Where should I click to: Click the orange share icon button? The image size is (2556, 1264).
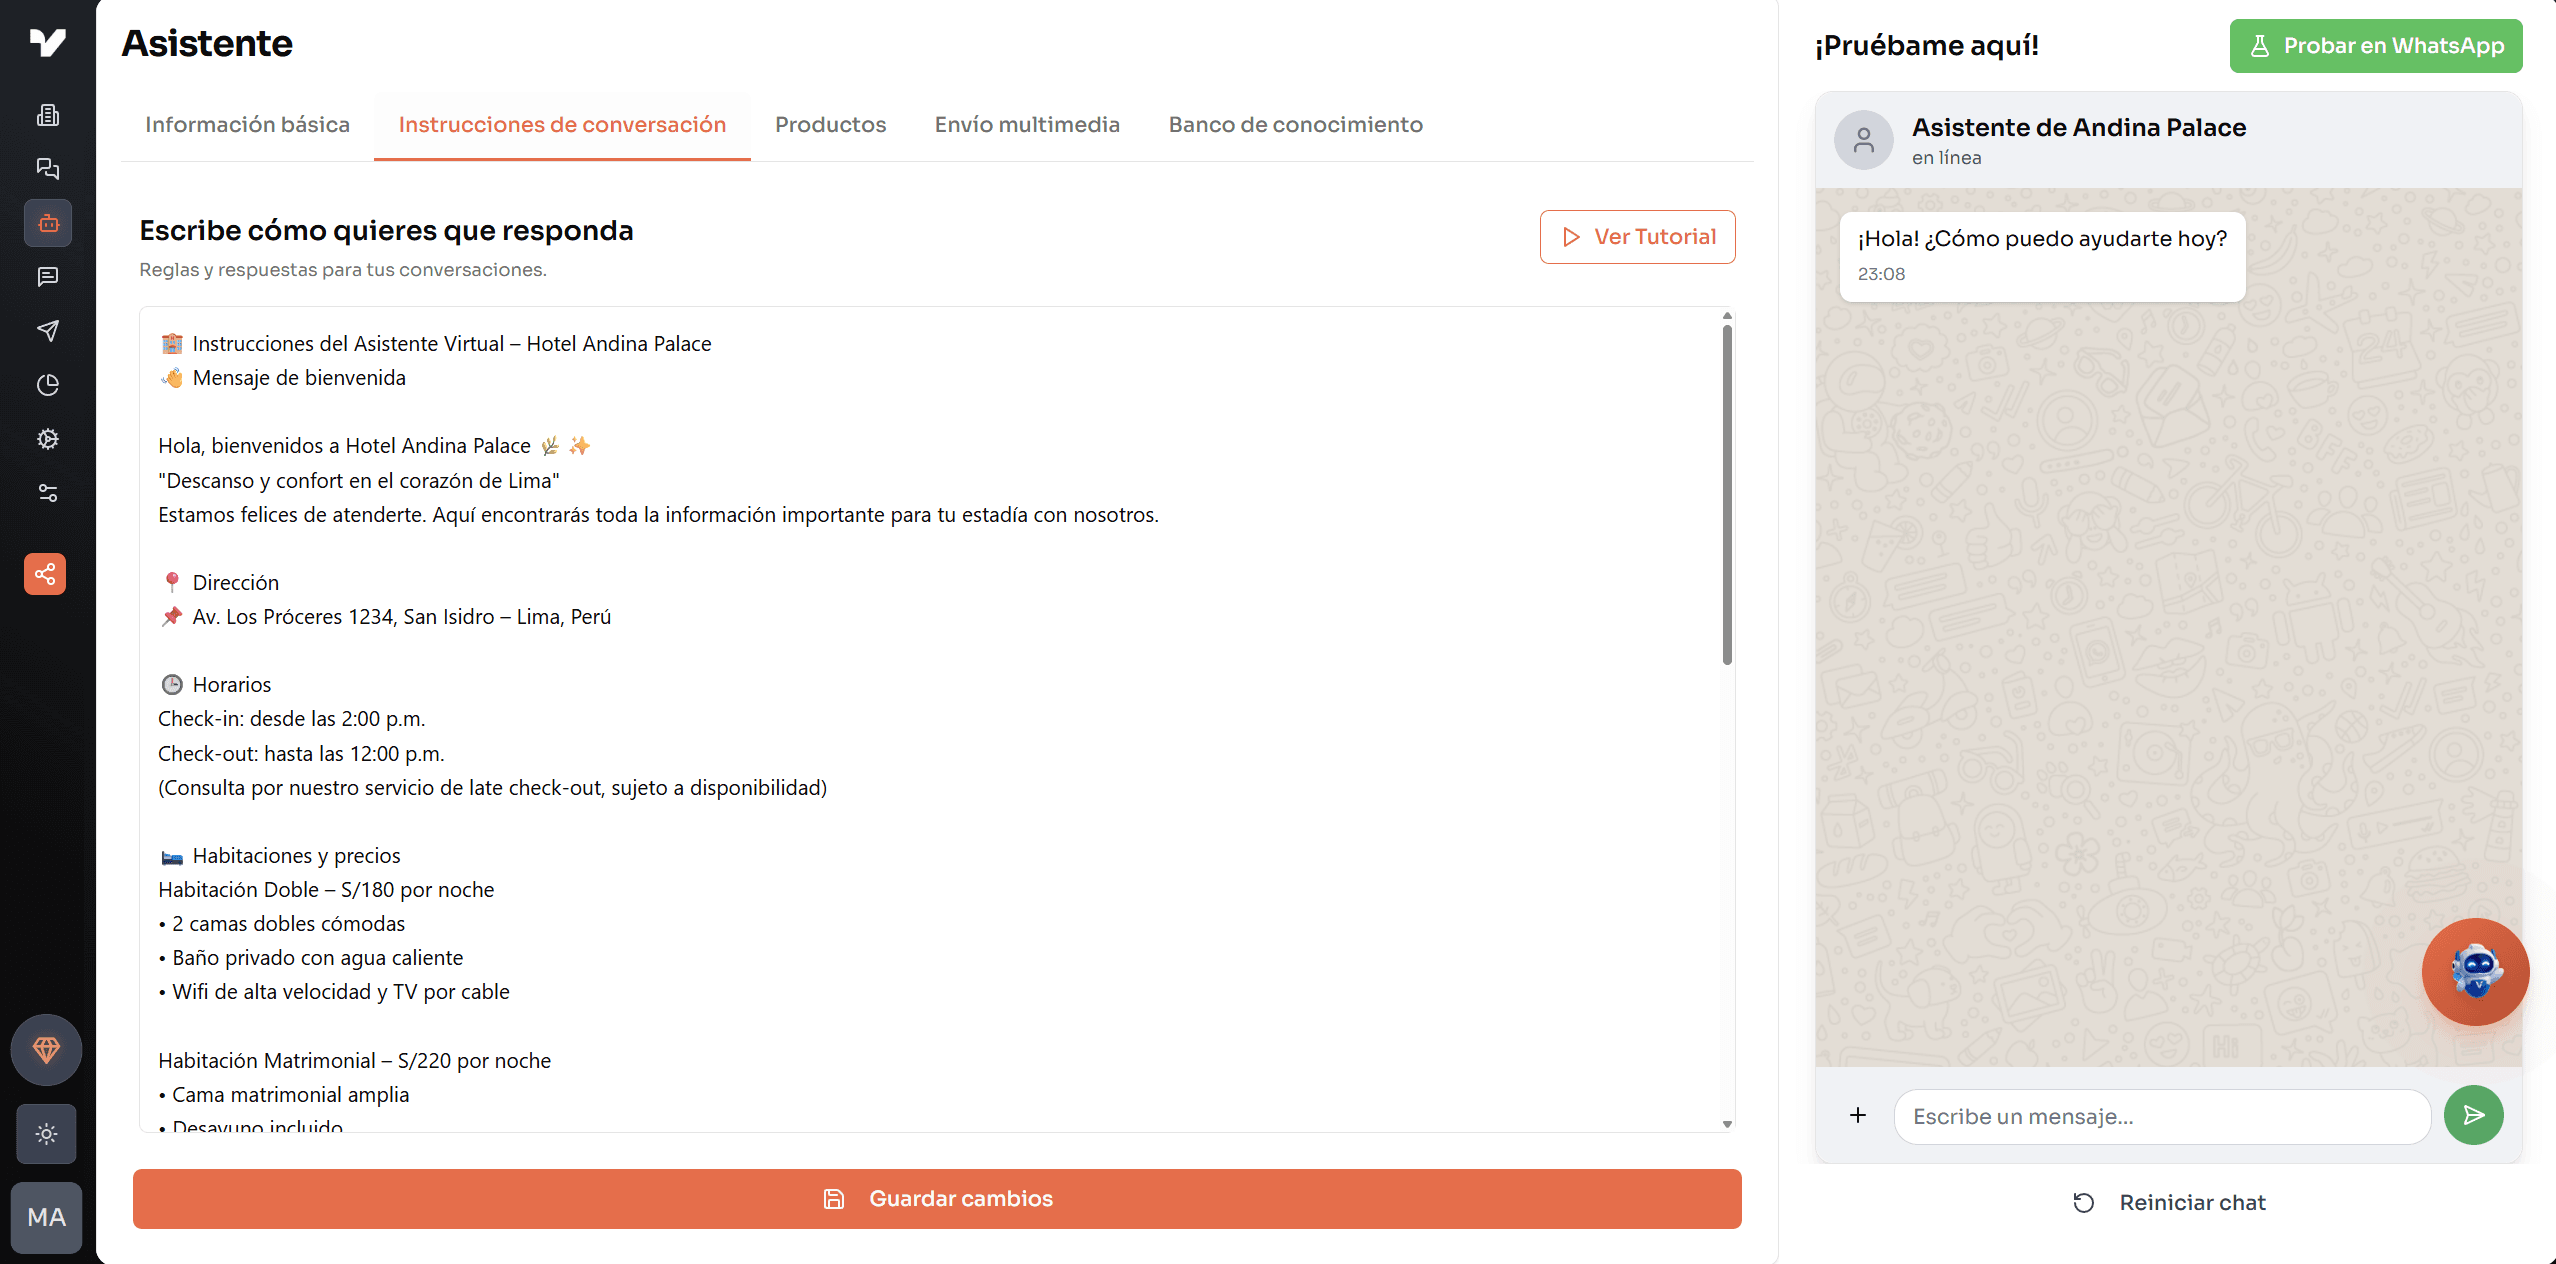coord(45,574)
